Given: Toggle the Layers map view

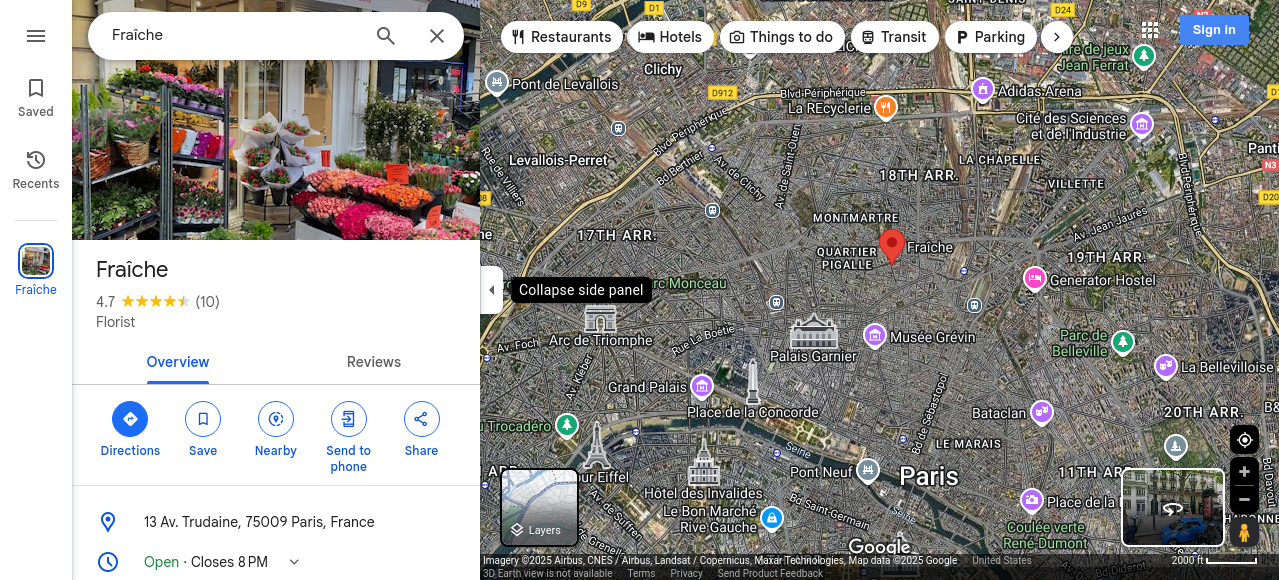Looking at the screenshot, I should pyautogui.click(x=539, y=507).
